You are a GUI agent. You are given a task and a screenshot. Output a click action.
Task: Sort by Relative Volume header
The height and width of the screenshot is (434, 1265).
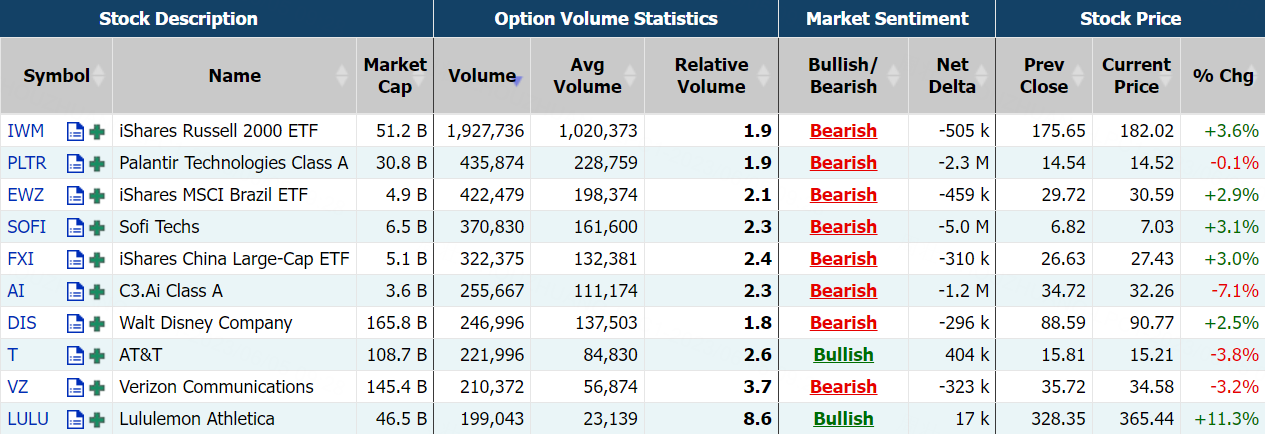point(711,75)
